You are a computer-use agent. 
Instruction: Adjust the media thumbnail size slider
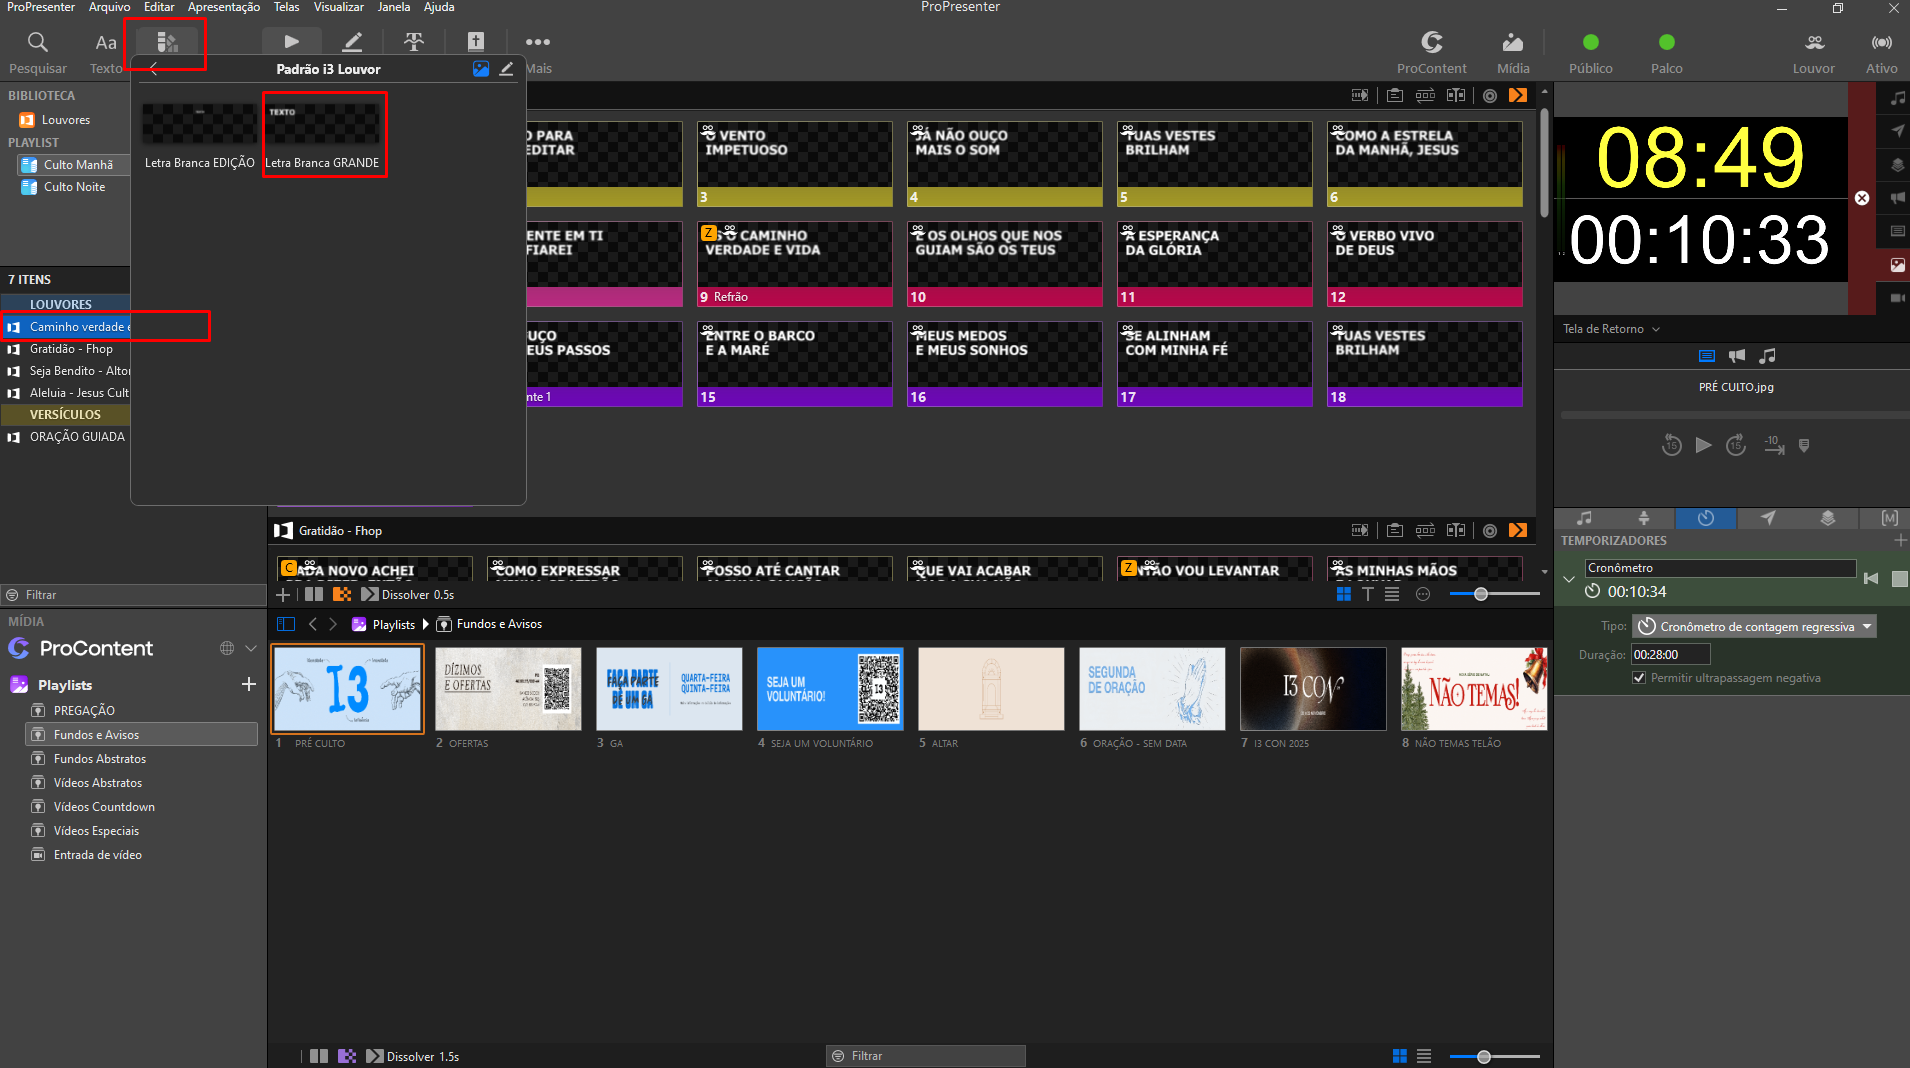point(1483,1056)
